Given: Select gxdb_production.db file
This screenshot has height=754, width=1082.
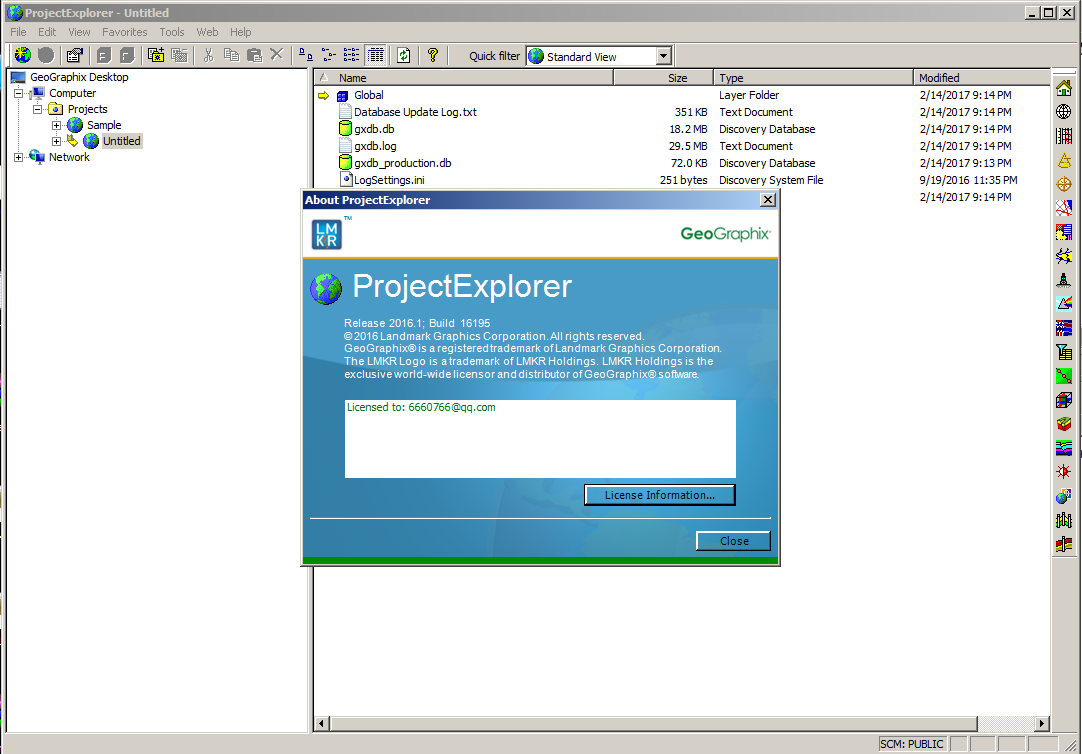Looking at the screenshot, I should coord(402,163).
